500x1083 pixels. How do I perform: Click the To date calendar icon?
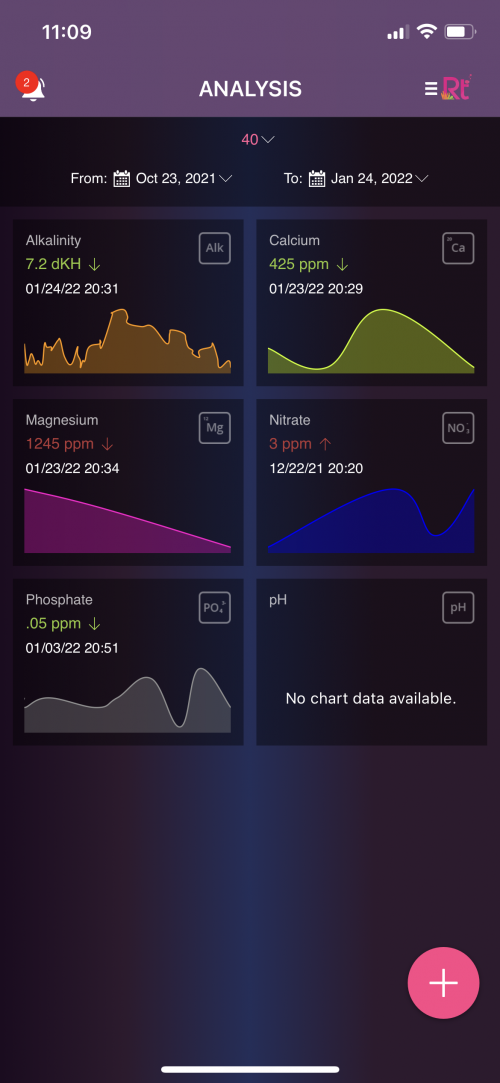(x=317, y=178)
